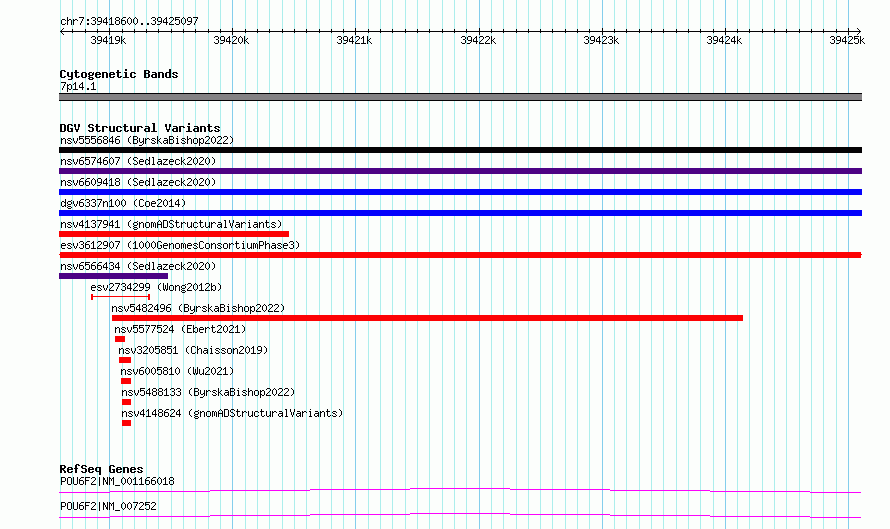890x529 pixels.
Task: Open the nsv6574607 (Sedlazeck2020) label
Action: tap(138, 161)
